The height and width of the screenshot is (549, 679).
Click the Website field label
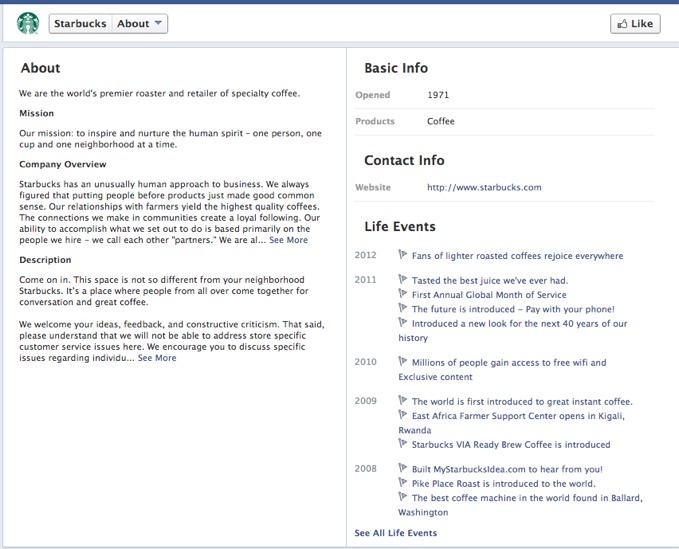coord(373,187)
